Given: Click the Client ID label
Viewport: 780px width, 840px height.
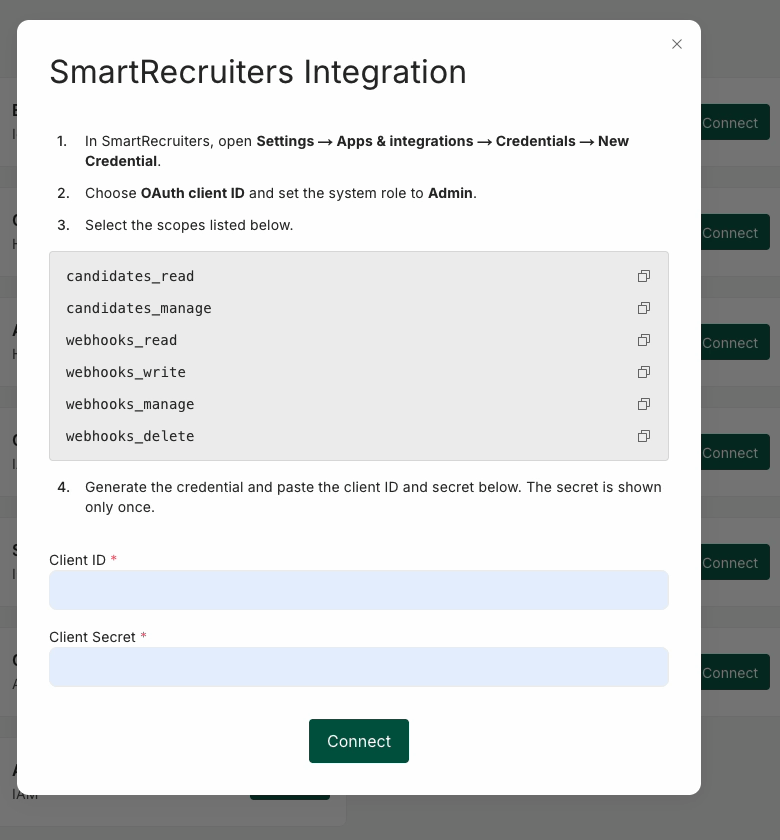Looking at the screenshot, I should click(78, 560).
